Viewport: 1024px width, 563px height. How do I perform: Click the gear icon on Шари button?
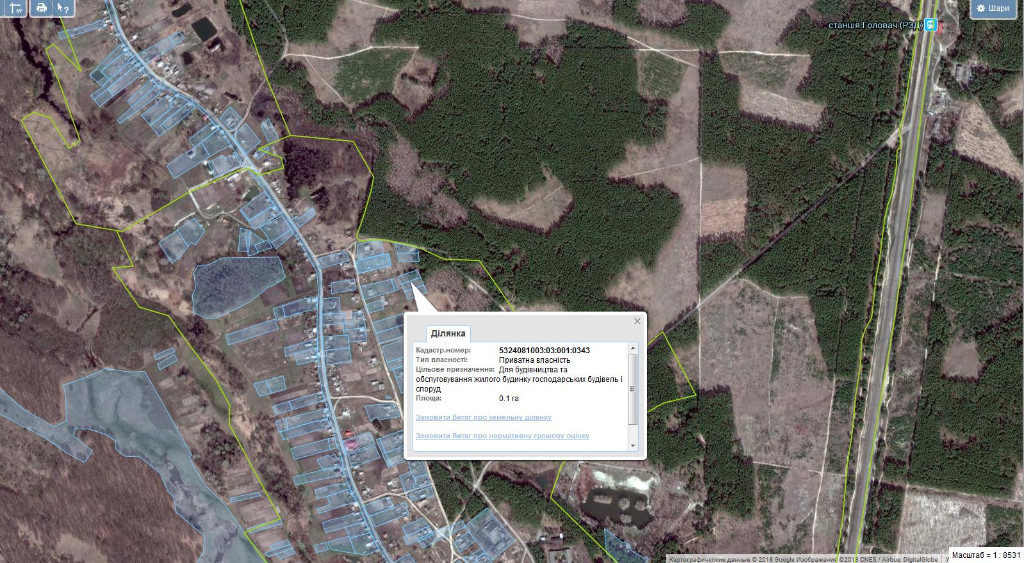(981, 9)
